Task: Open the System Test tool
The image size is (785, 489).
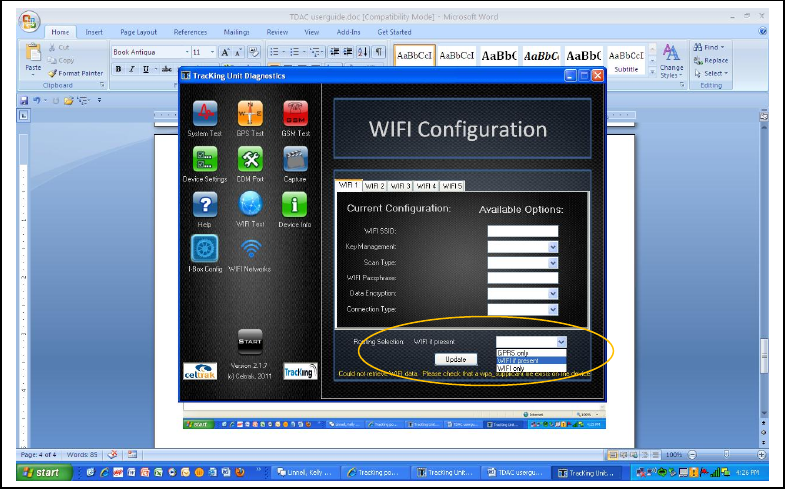Action: (205, 114)
